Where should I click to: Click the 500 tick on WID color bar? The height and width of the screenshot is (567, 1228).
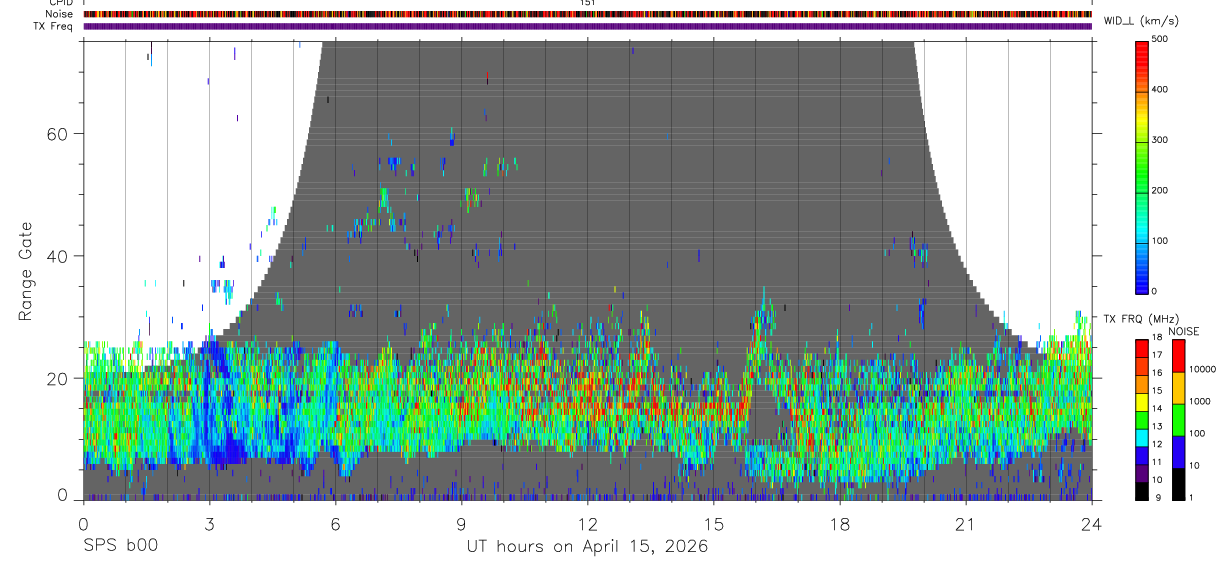pyautogui.click(x=1162, y=40)
